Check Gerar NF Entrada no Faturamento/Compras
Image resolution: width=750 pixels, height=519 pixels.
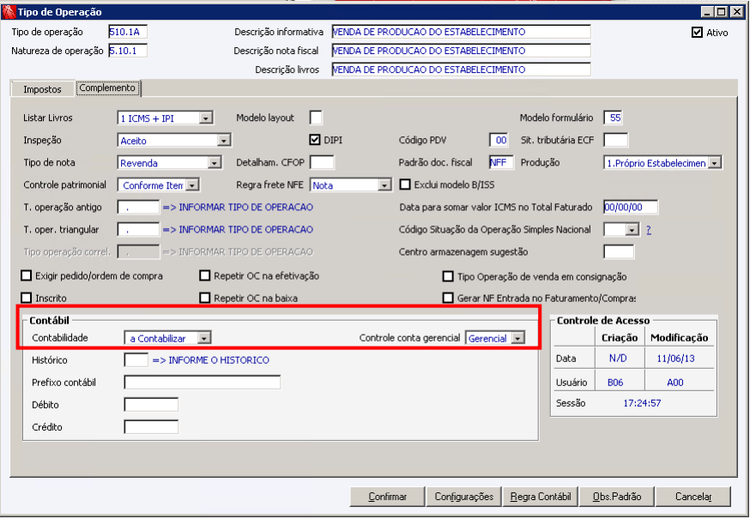coord(448,298)
